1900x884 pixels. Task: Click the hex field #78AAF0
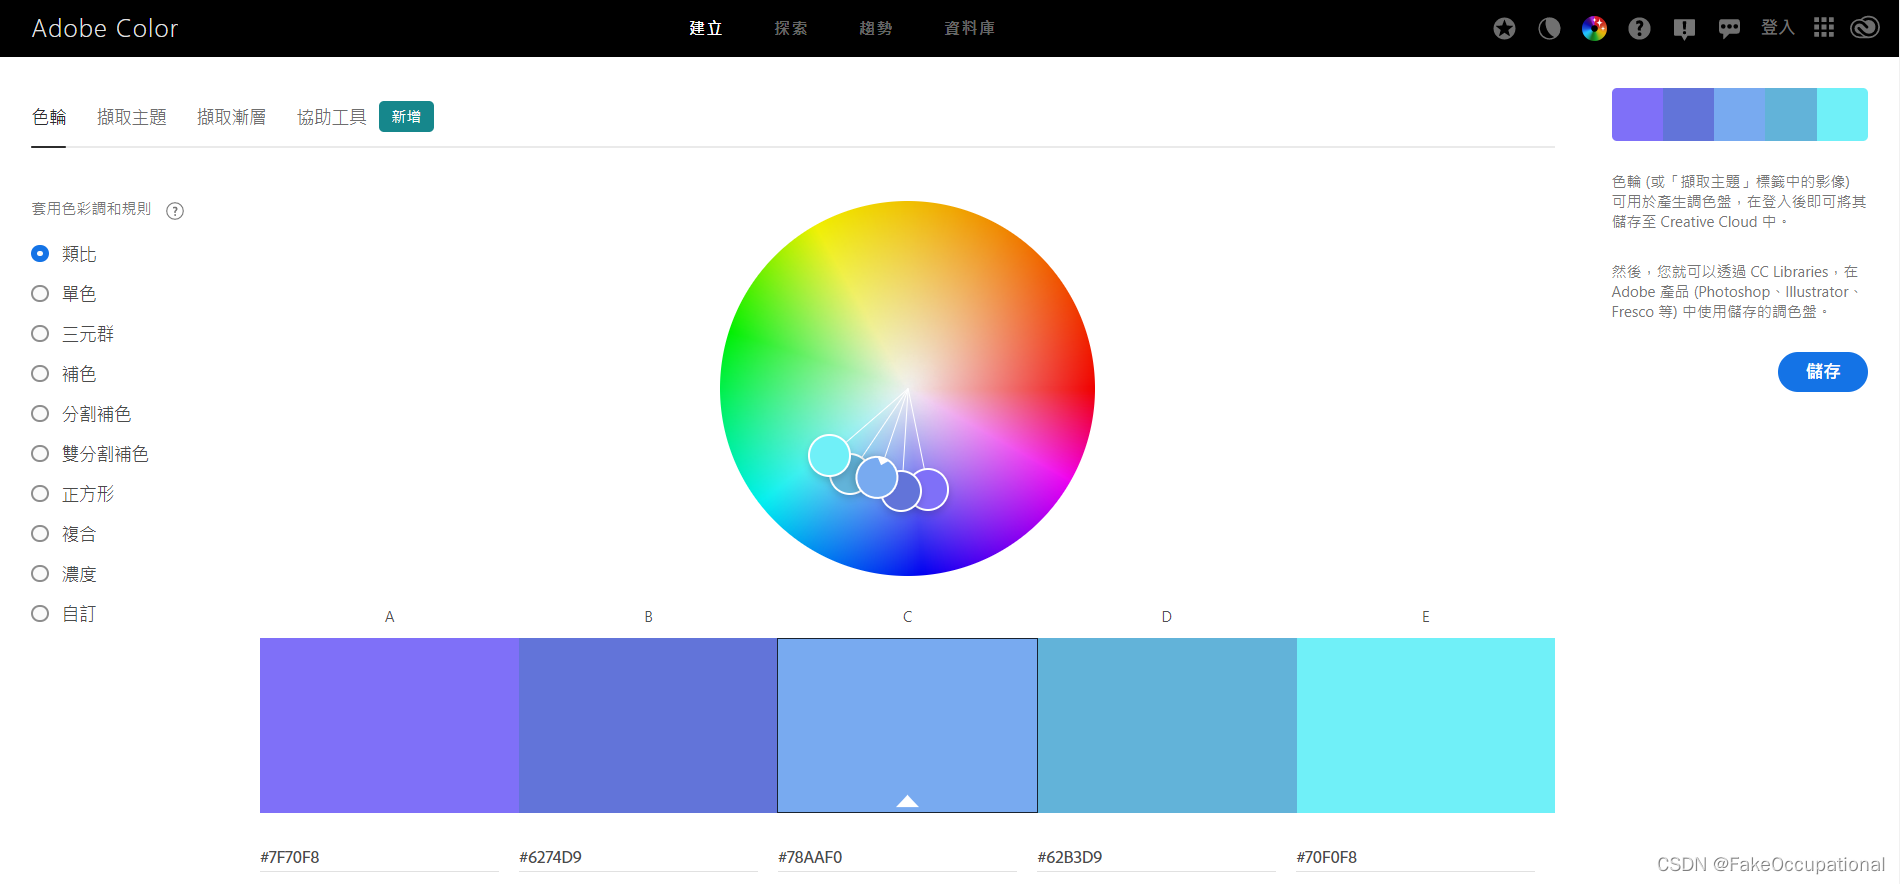pos(897,857)
